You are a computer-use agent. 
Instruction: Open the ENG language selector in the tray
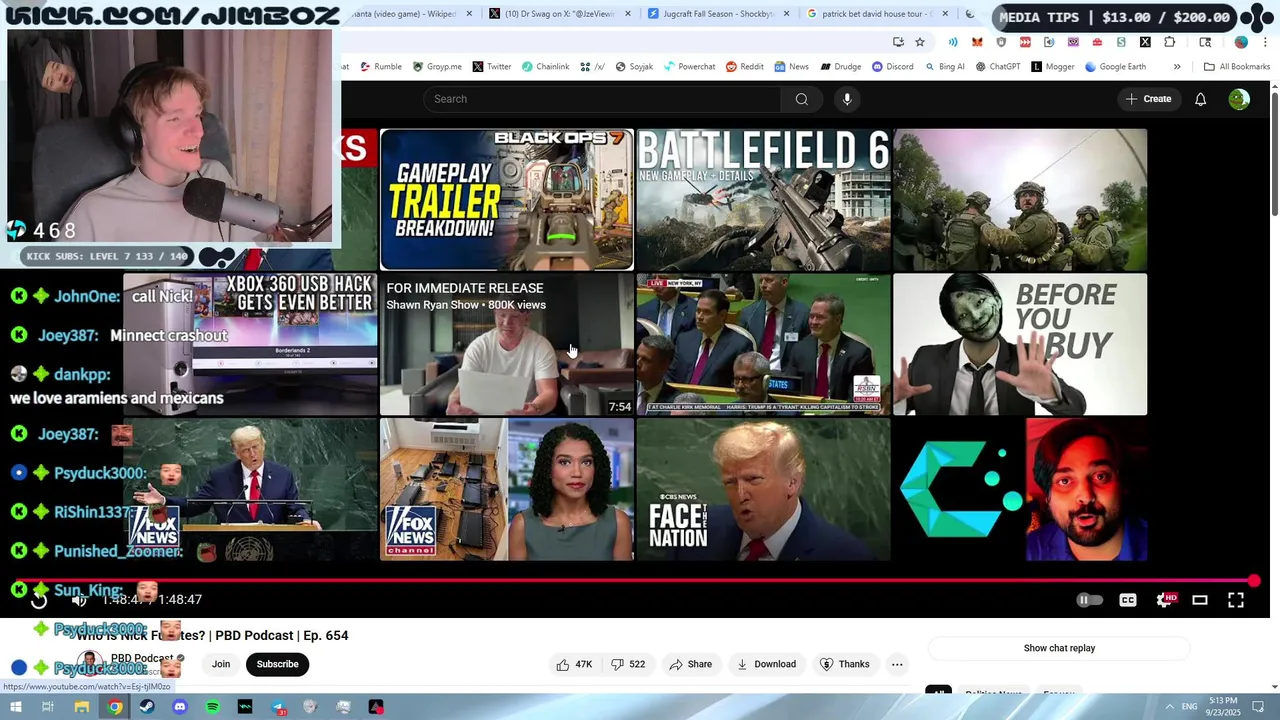tap(1189, 707)
